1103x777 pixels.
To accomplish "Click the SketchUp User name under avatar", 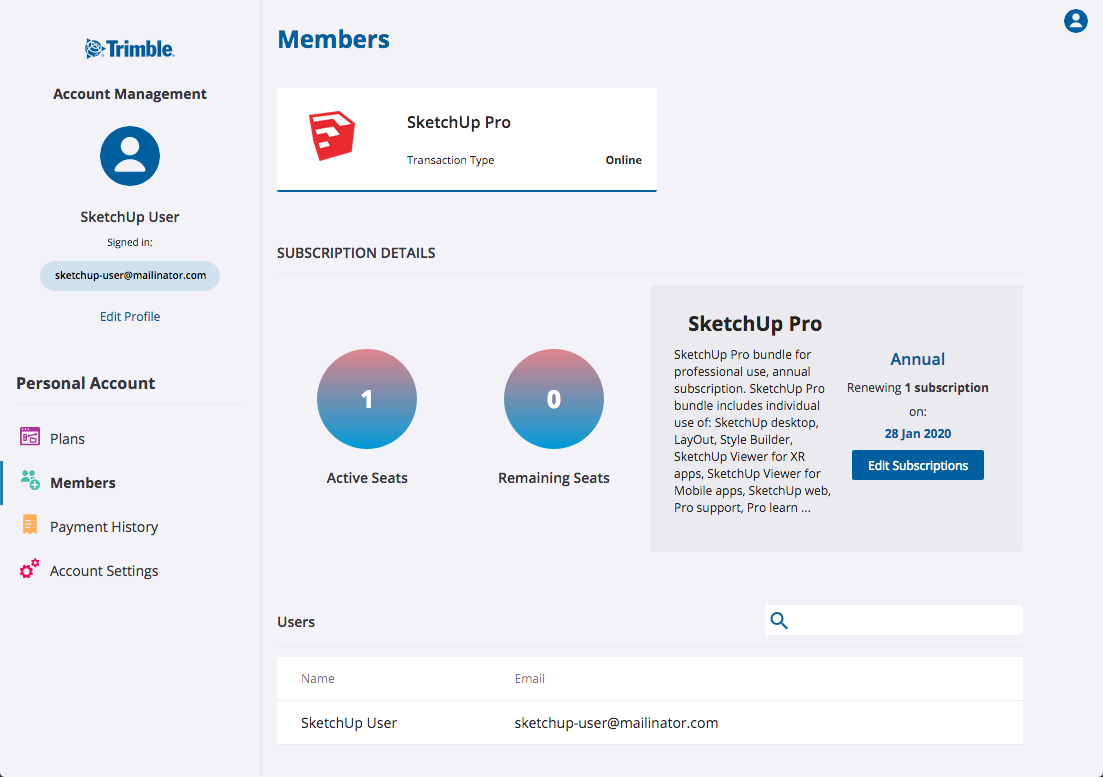I will click(130, 217).
